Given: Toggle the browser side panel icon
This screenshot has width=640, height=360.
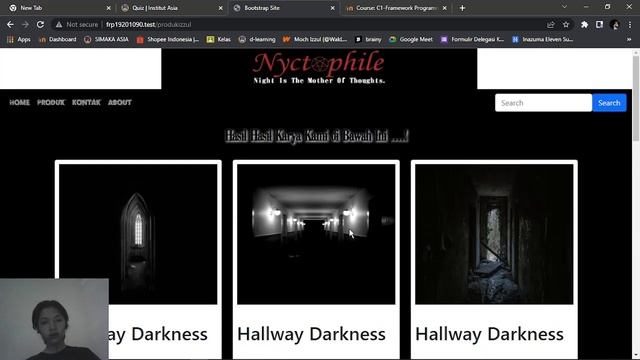Looking at the screenshot, I should pos(599,24).
